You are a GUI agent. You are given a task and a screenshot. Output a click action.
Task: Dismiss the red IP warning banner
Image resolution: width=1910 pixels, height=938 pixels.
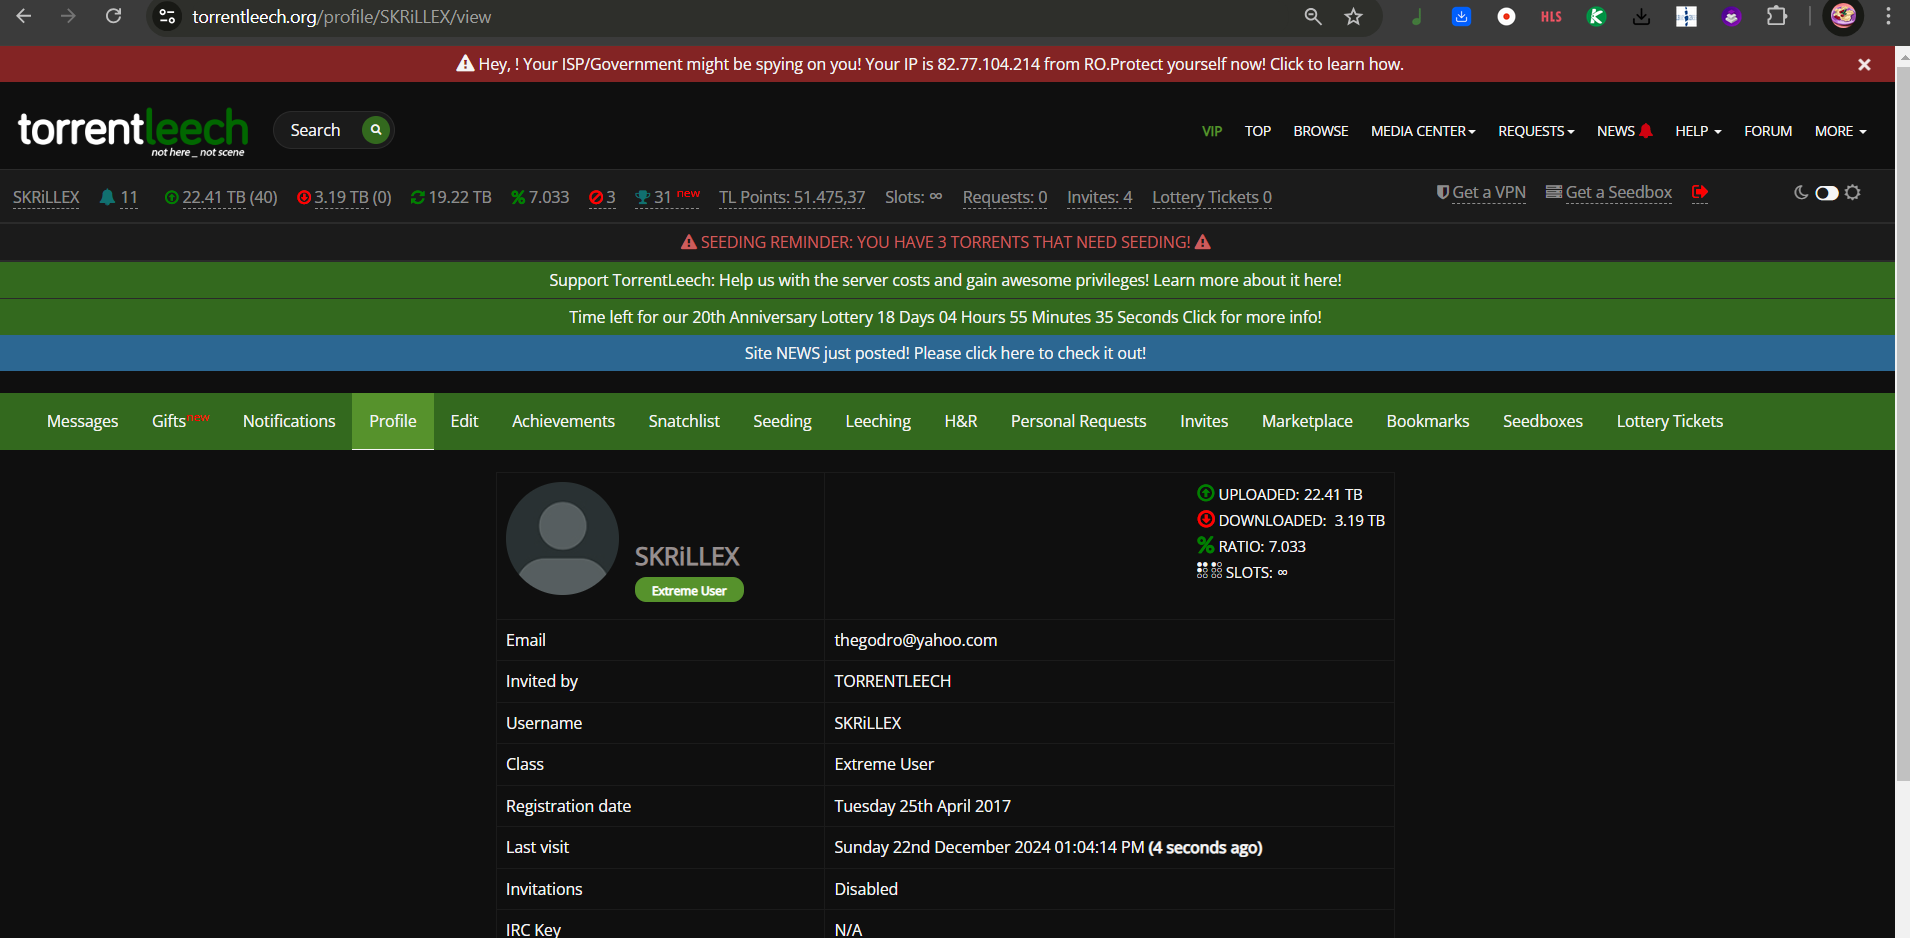pos(1864,64)
